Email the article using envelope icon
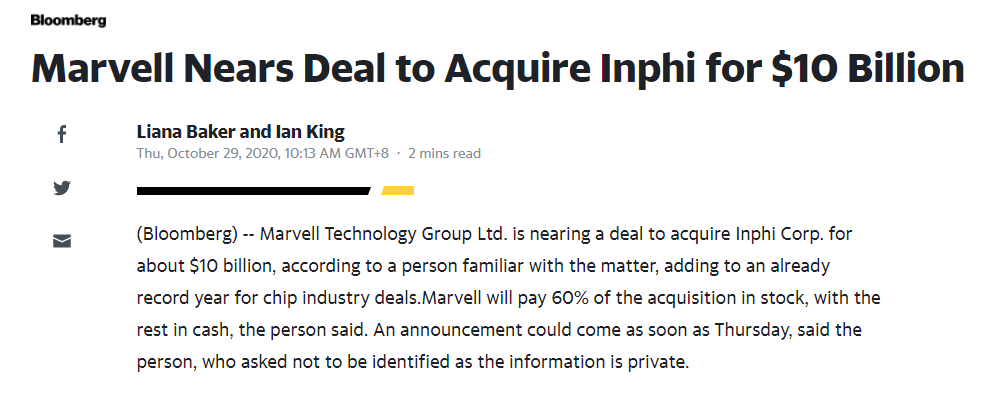Screen dimensions: 987x396 tap(62, 241)
